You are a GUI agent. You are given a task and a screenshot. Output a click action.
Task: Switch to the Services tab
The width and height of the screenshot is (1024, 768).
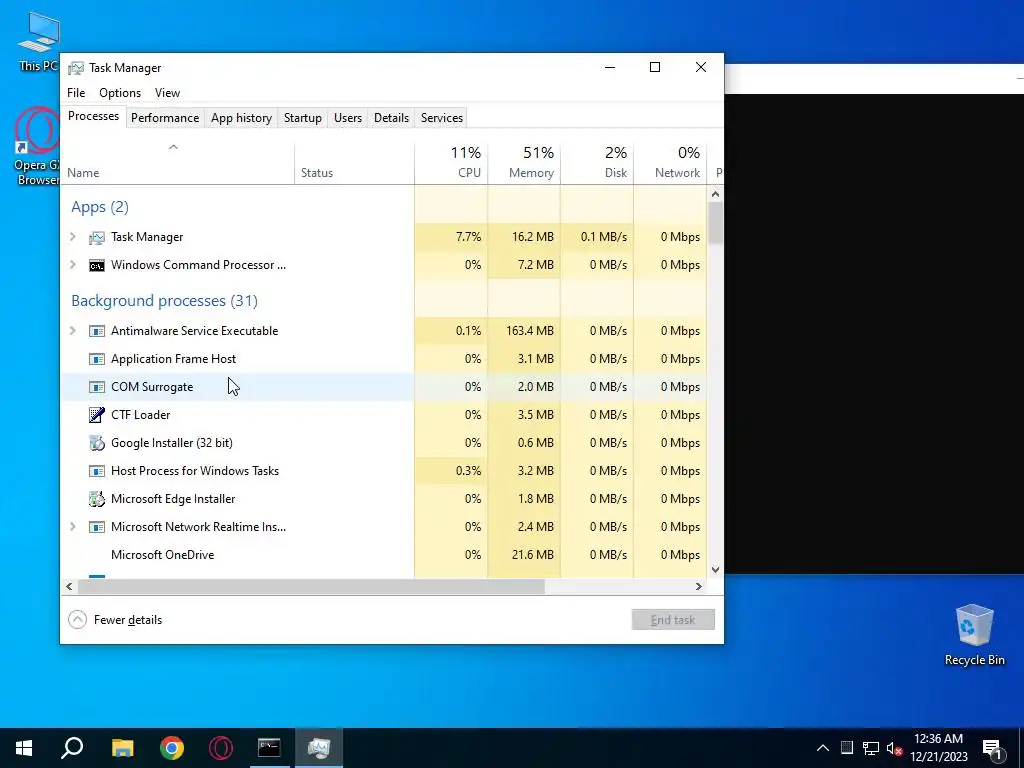pos(441,118)
